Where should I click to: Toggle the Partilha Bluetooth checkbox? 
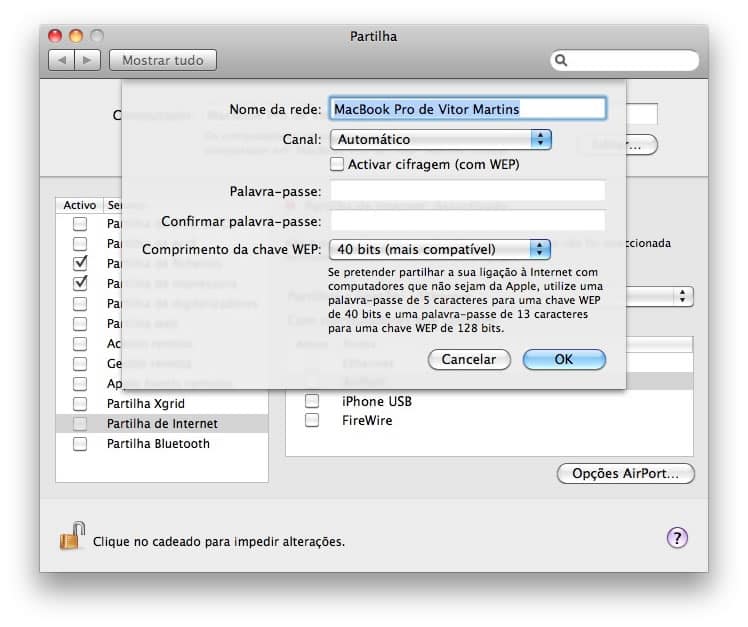click(x=80, y=444)
